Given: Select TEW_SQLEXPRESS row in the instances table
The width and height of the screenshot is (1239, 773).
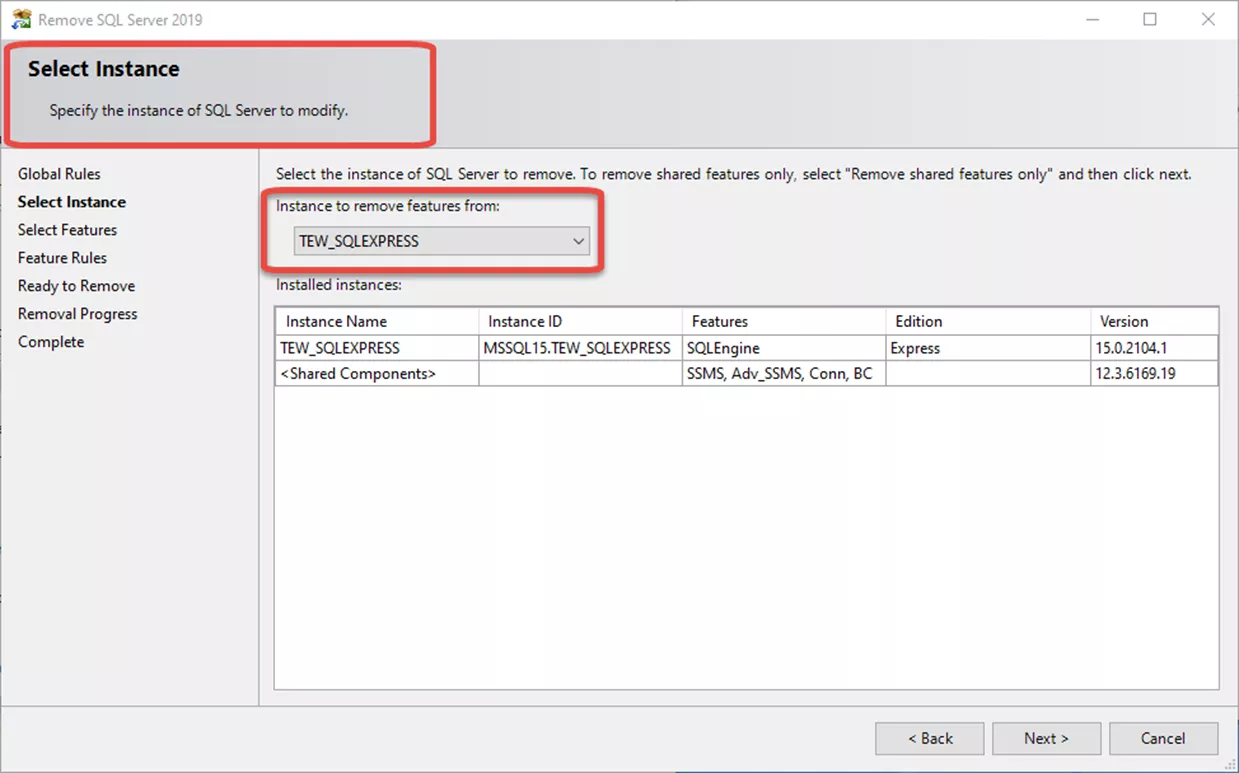Looking at the screenshot, I should (x=747, y=348).
